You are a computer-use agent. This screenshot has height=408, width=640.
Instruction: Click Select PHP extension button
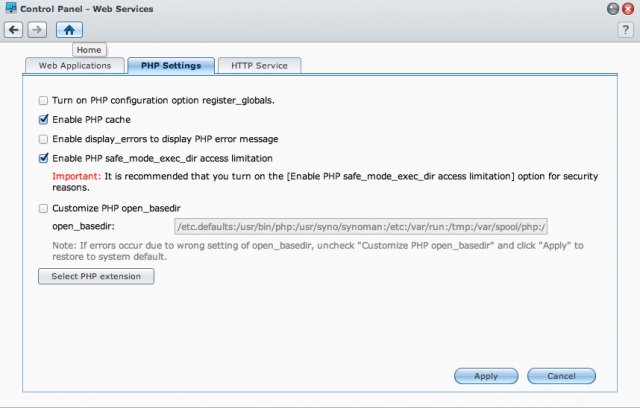coord(96,276)
